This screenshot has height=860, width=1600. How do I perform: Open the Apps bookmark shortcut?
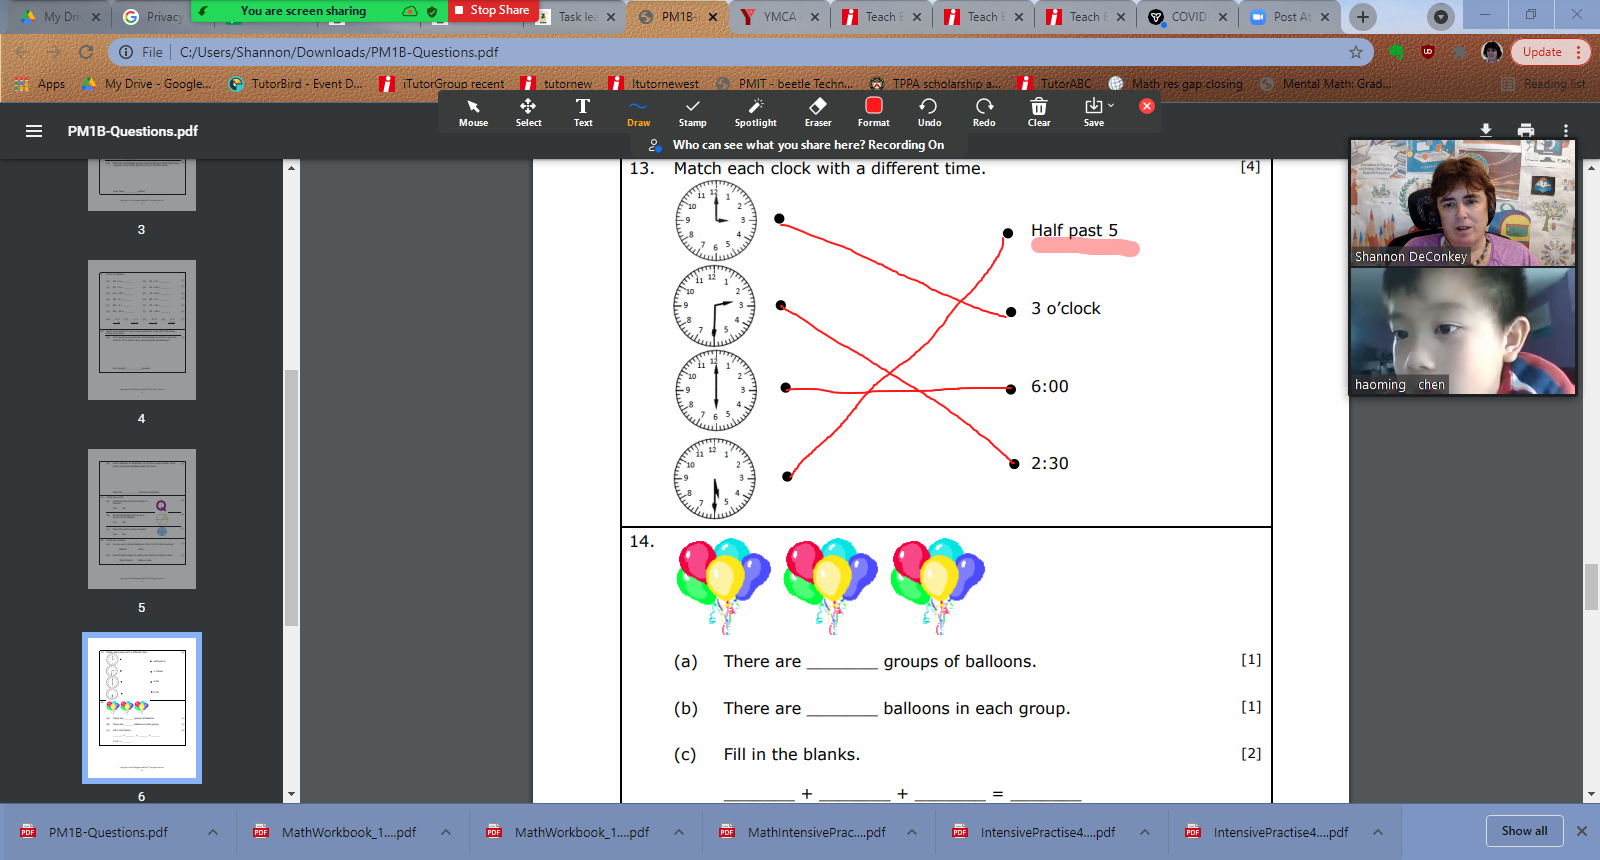pos(41,84)
